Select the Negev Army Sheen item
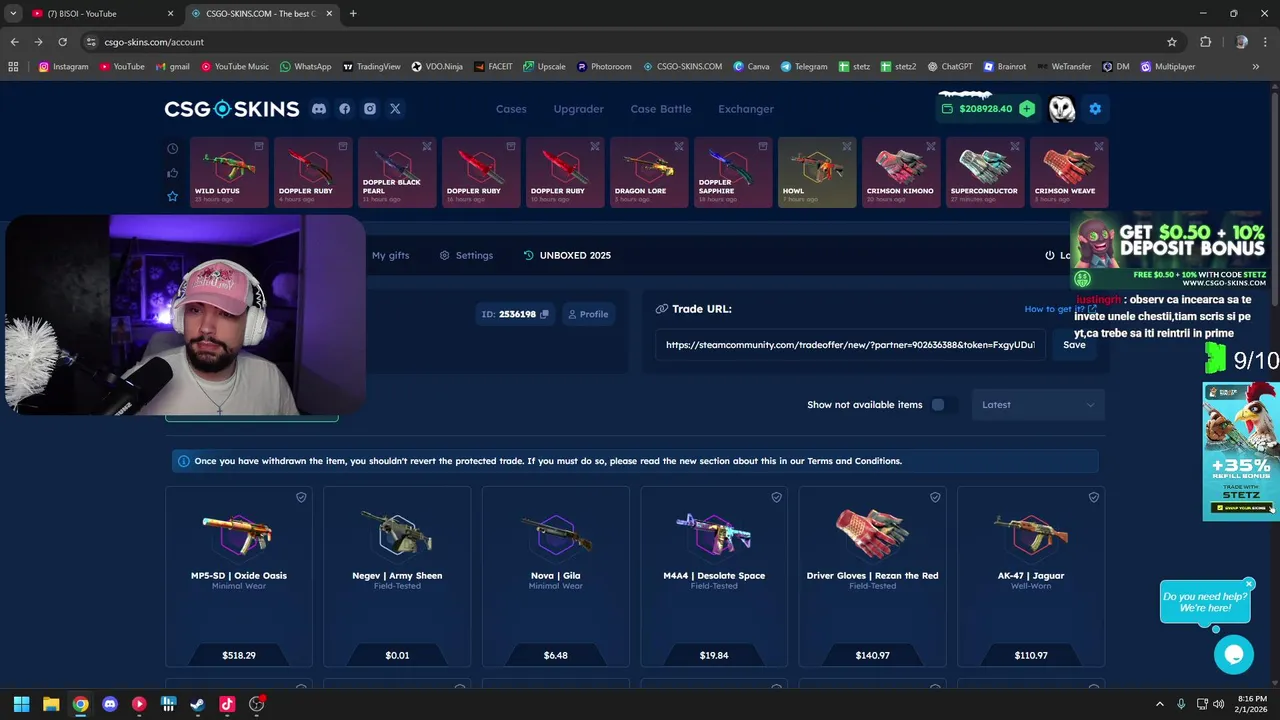This screenshot has width=1280, height=720. [397, 576]
